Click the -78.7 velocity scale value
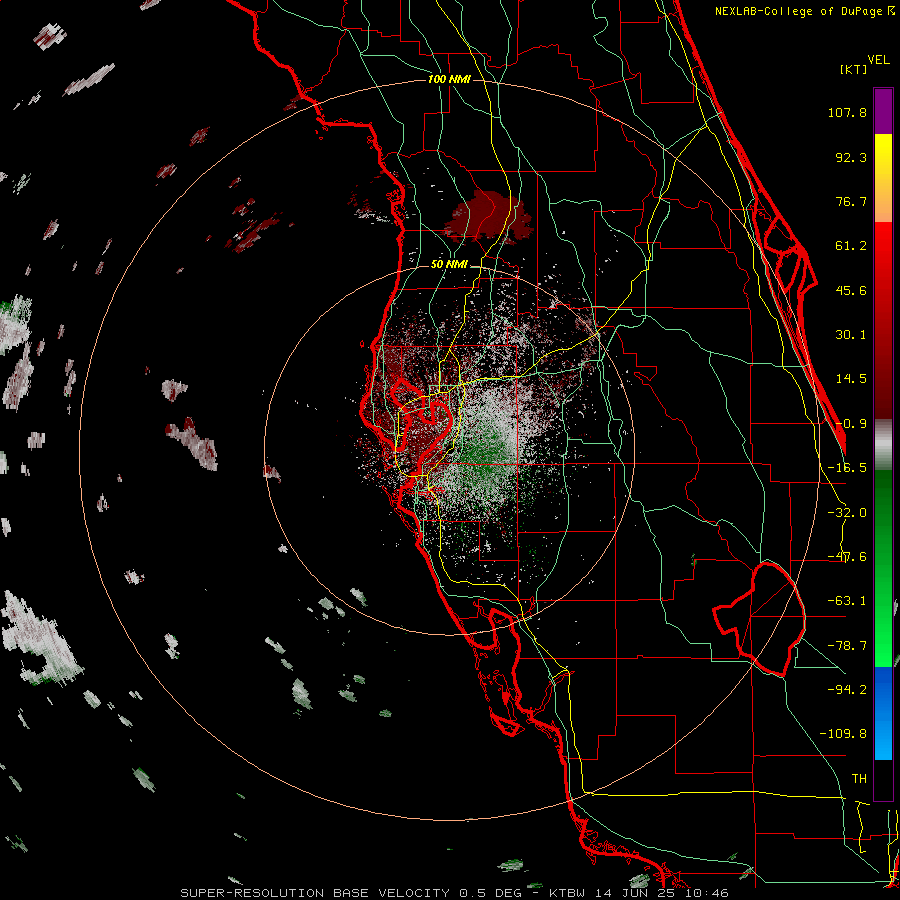900x900 pixels. click(x=847, y=645)
